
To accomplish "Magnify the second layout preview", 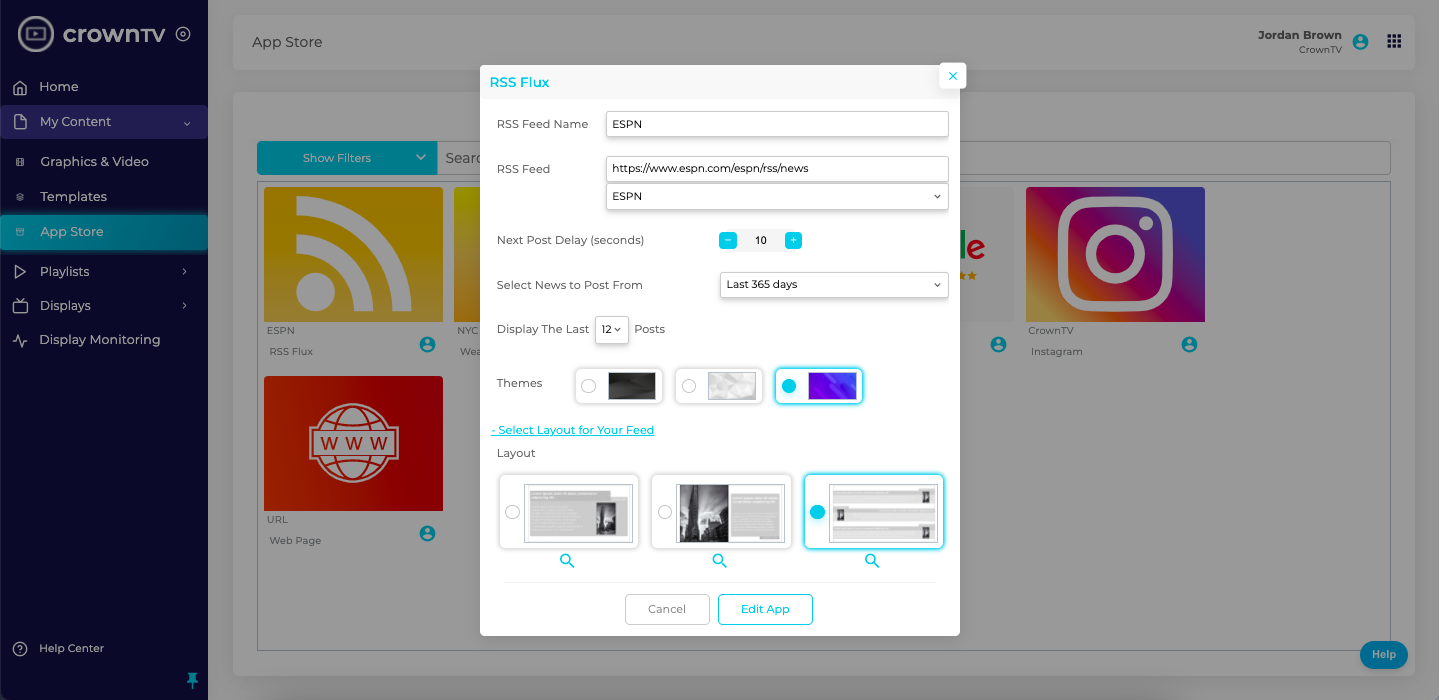I will tap(719, 561).
